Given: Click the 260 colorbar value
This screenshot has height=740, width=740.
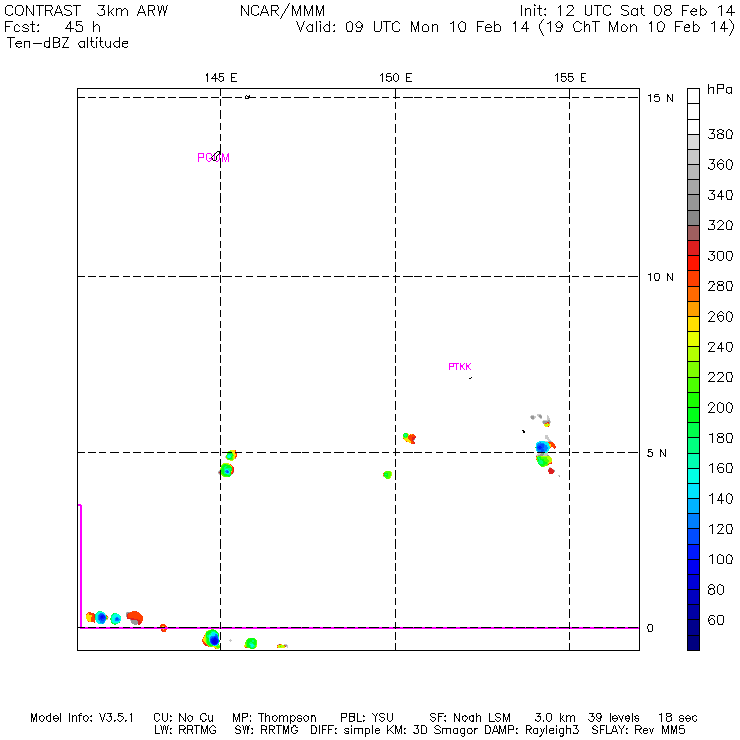Looking at the screenshot, I should (720, 316).
